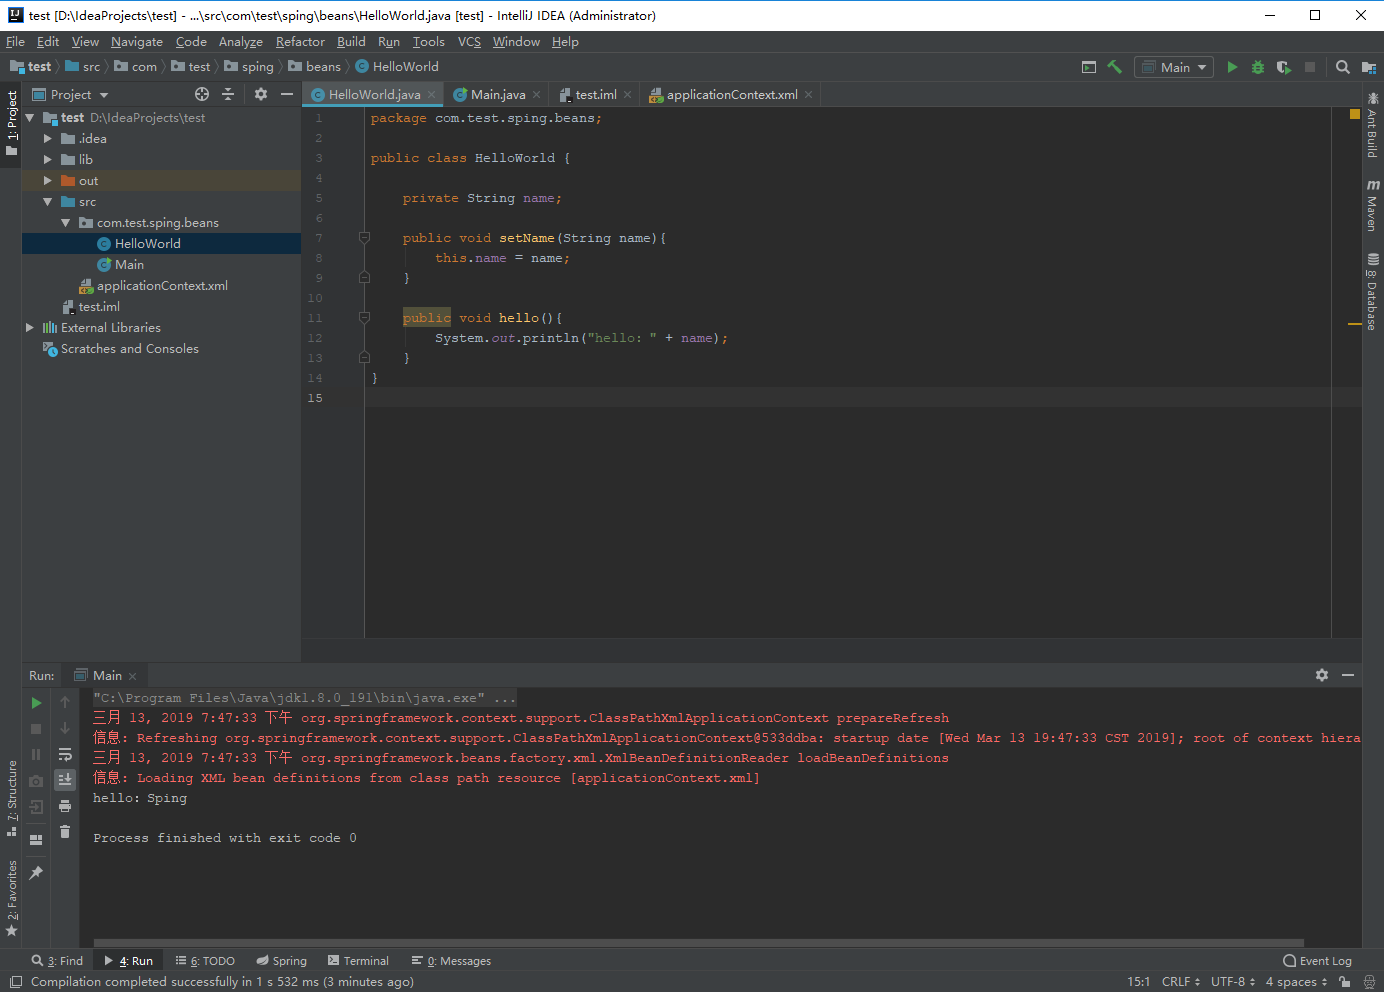Open the Terminal tool window
Screen dimensions: 1384x992
pyautogui.click(x=358, y=961)
